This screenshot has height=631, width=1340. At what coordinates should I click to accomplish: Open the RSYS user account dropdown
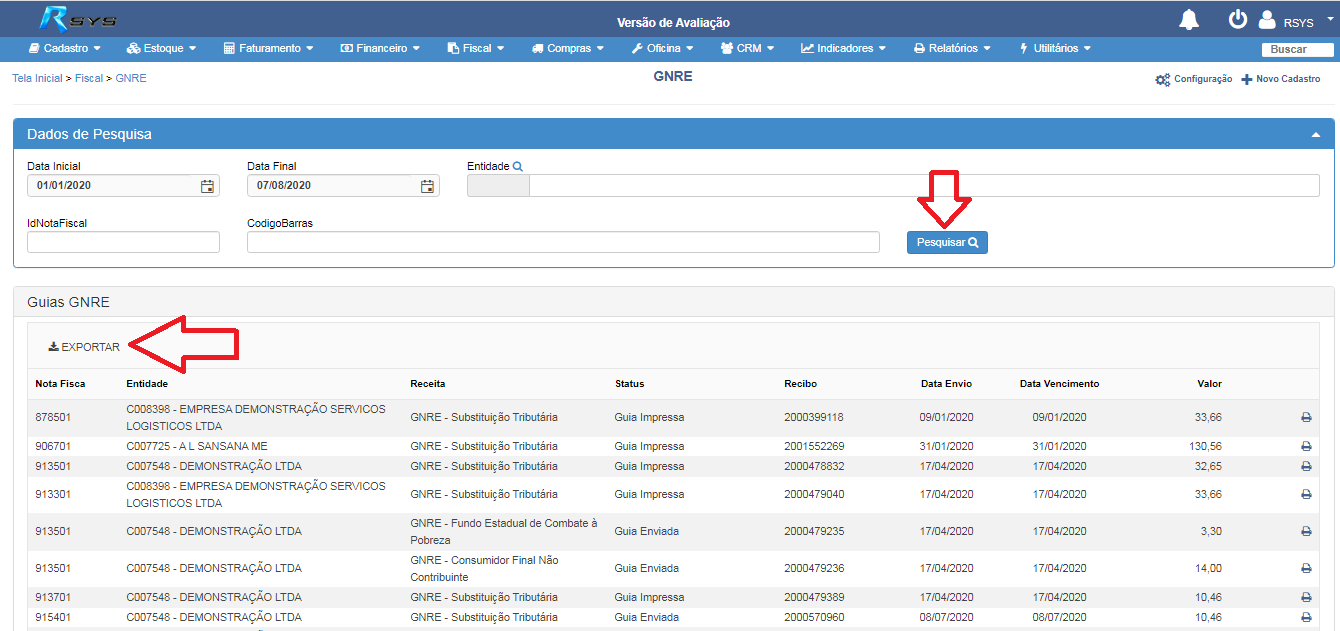(x=1295, y=20)
